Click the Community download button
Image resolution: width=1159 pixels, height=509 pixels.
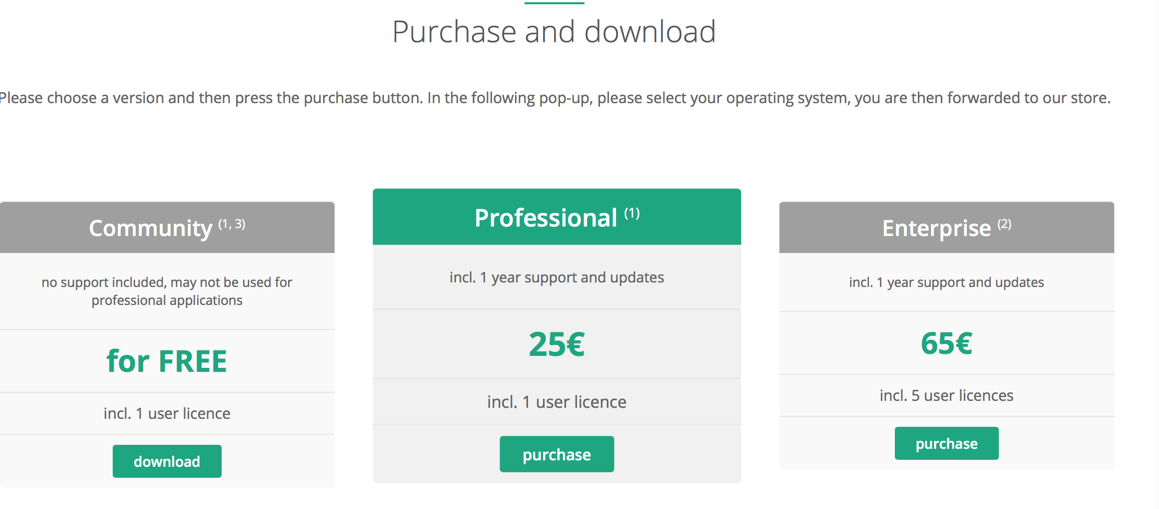167,461
